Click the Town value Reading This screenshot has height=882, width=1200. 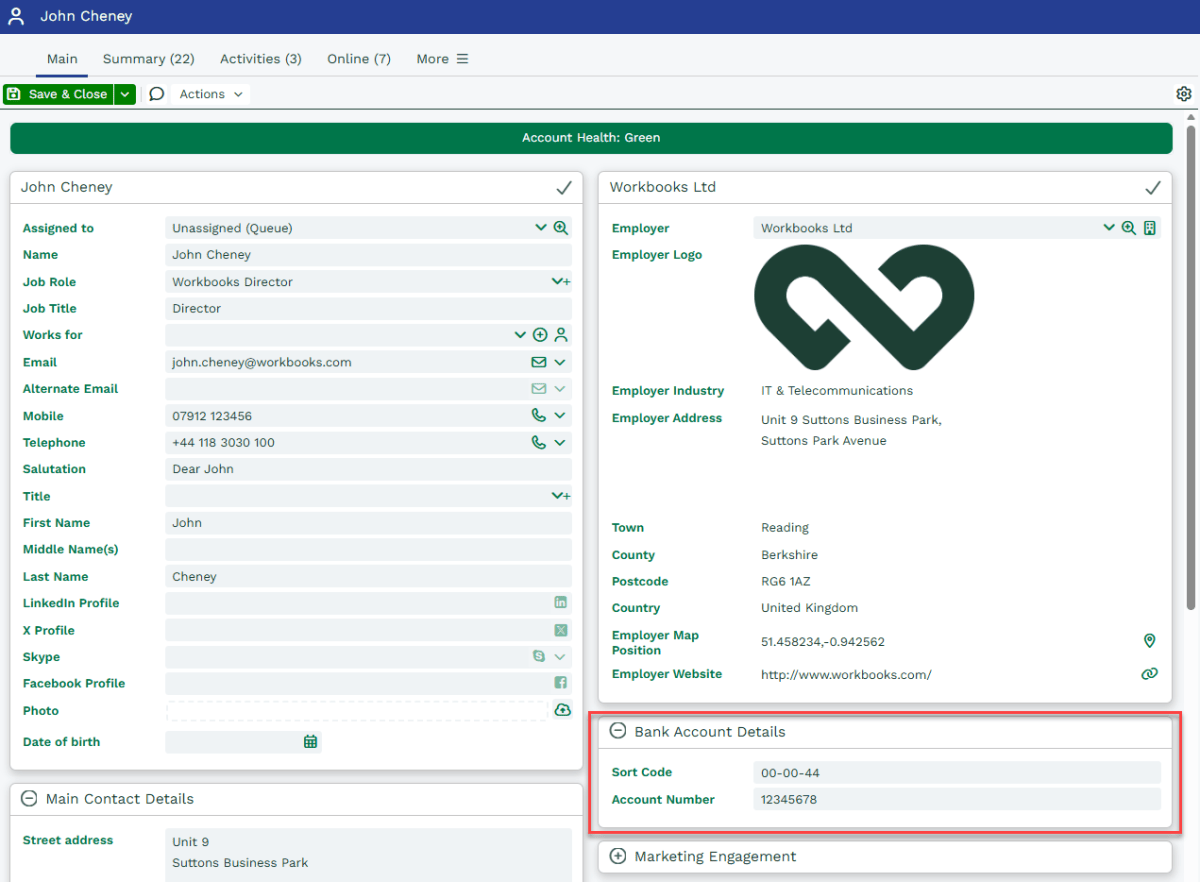point(785,528)
